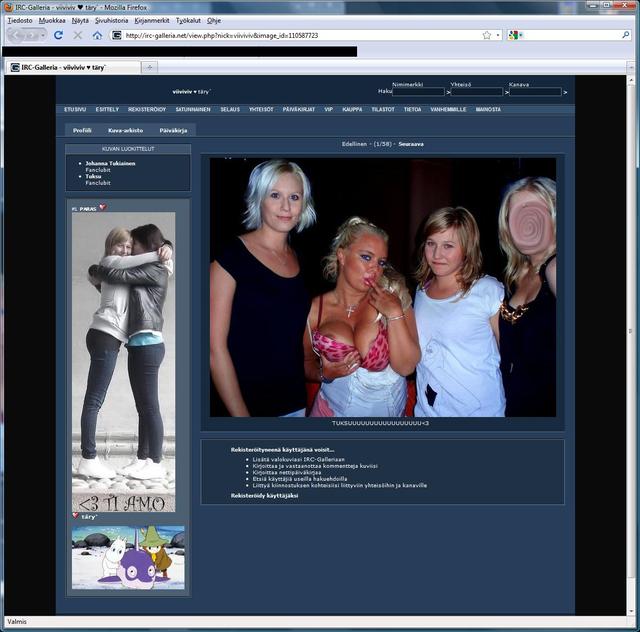Open YHTEISÖT navigation link
Screen dimensions: 640x632
tap(261, 109)
